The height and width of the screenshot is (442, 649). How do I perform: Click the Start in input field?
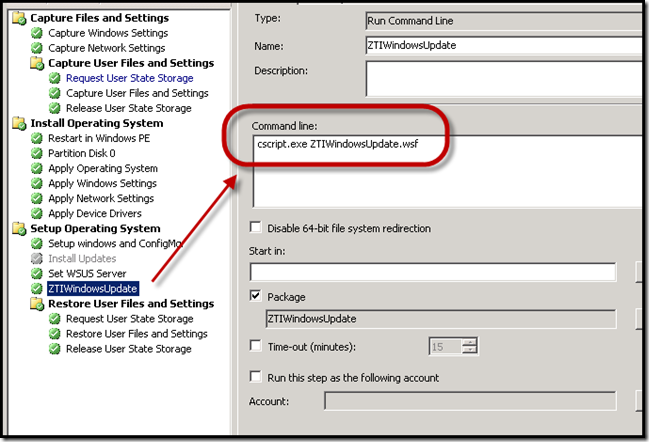click(x=433, y=272)
